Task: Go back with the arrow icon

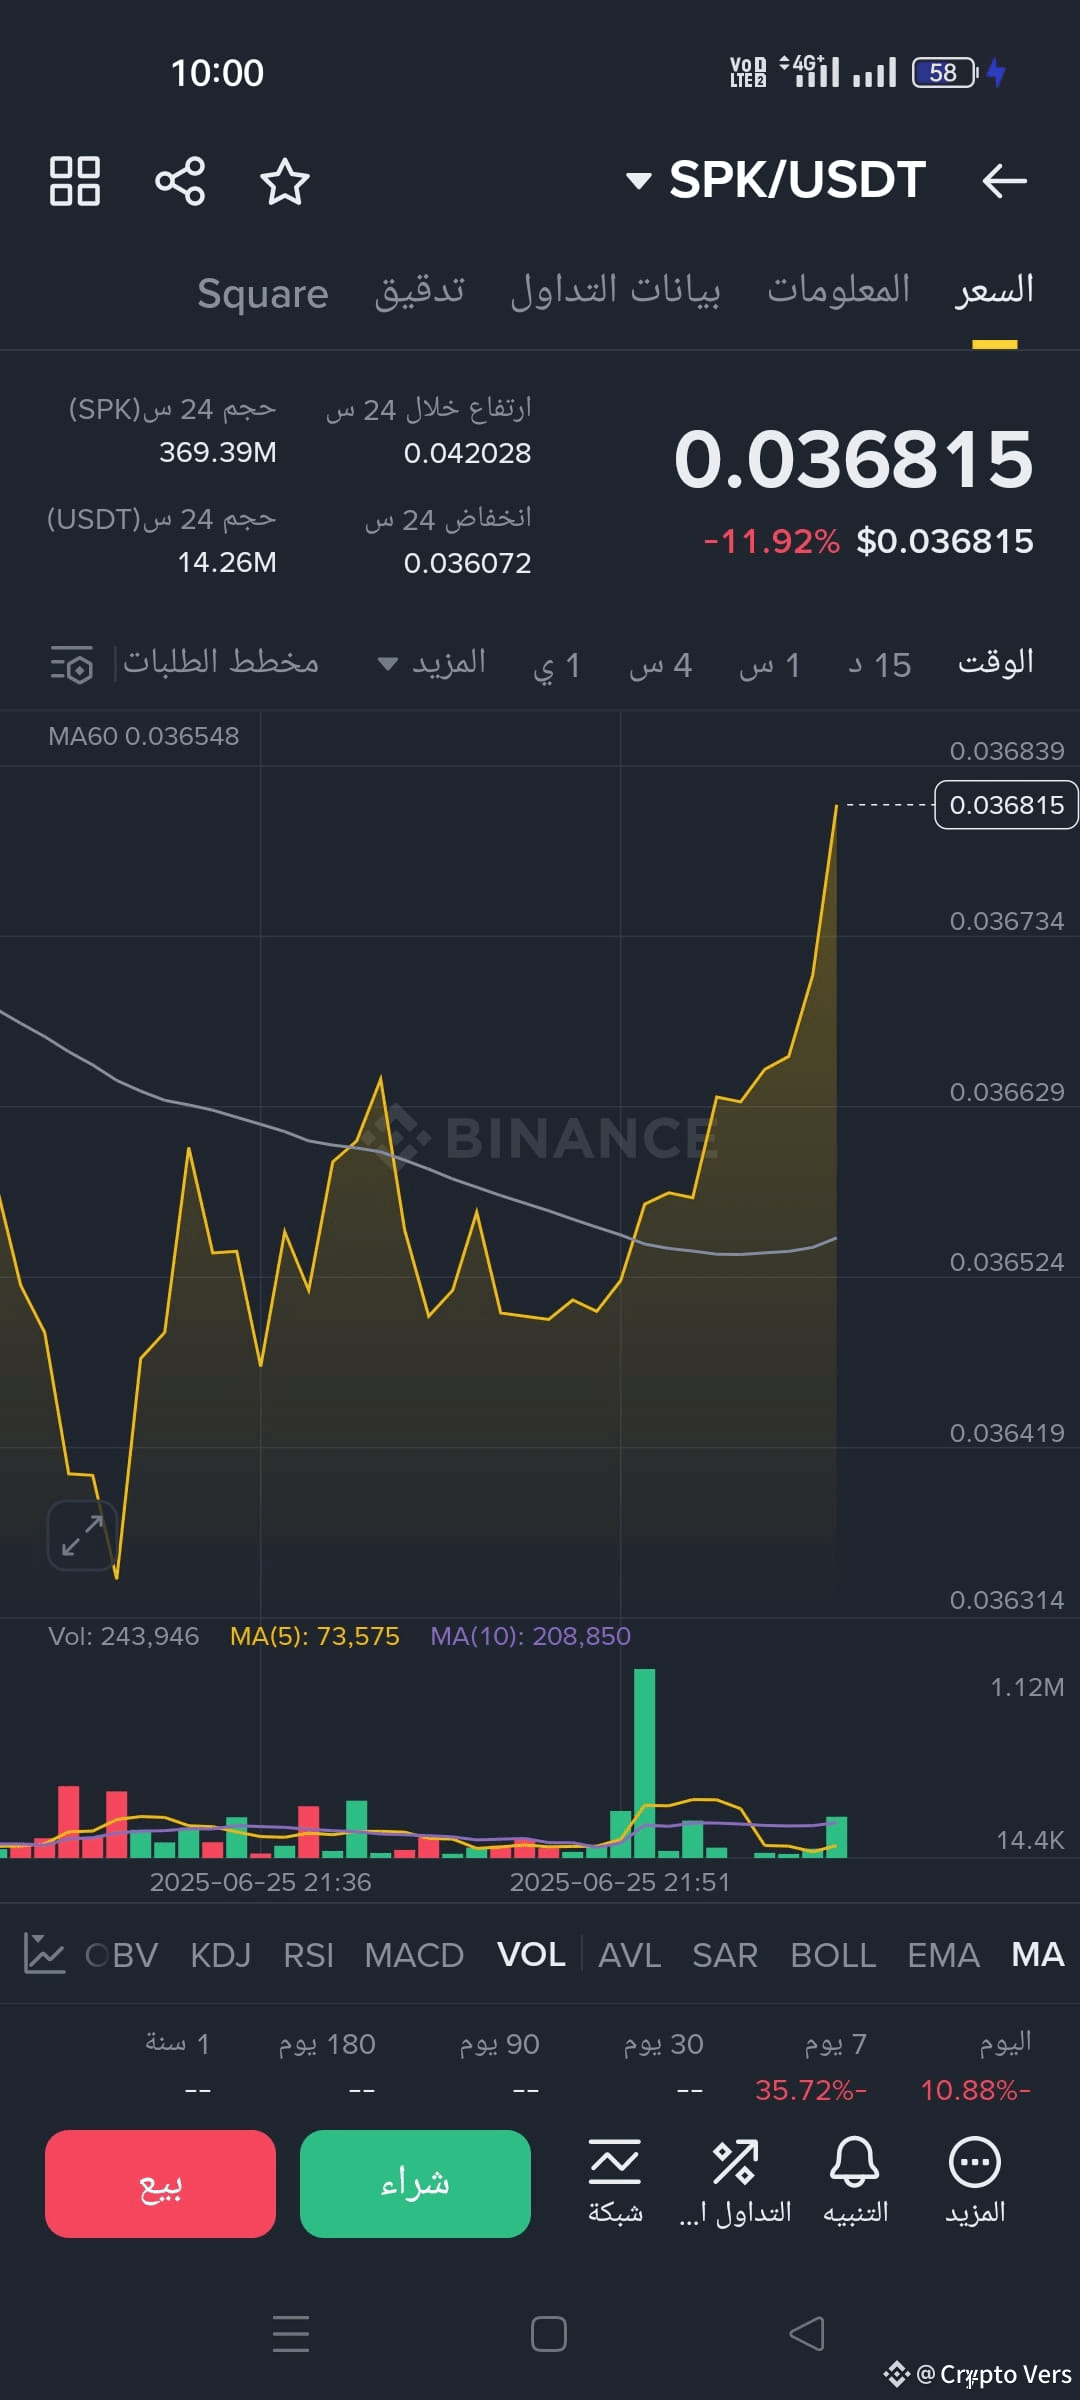Action: click(x=1004, y=181)
